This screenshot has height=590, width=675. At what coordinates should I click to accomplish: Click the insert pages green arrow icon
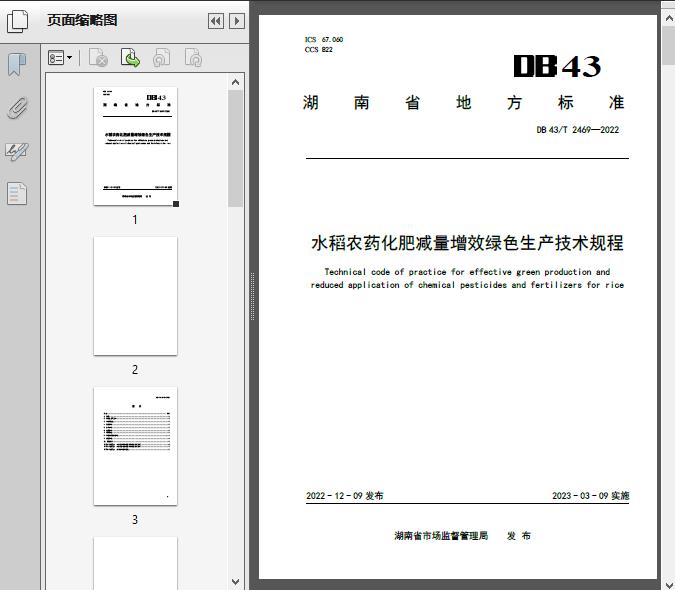[130, 58]
